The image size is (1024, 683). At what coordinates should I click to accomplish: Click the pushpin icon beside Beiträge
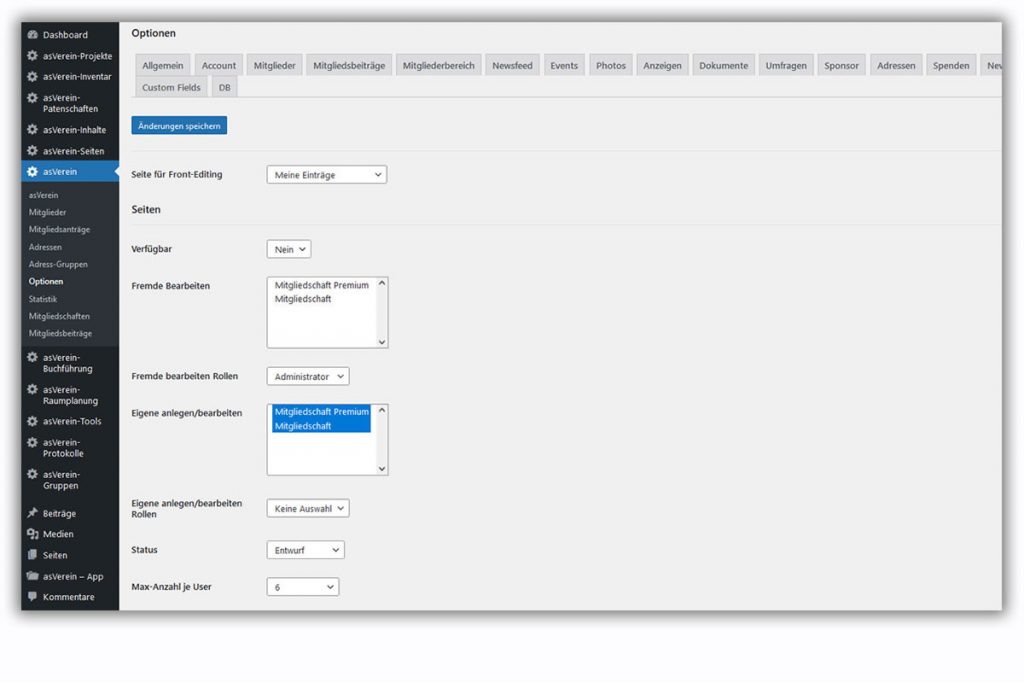tap(33, 513)
